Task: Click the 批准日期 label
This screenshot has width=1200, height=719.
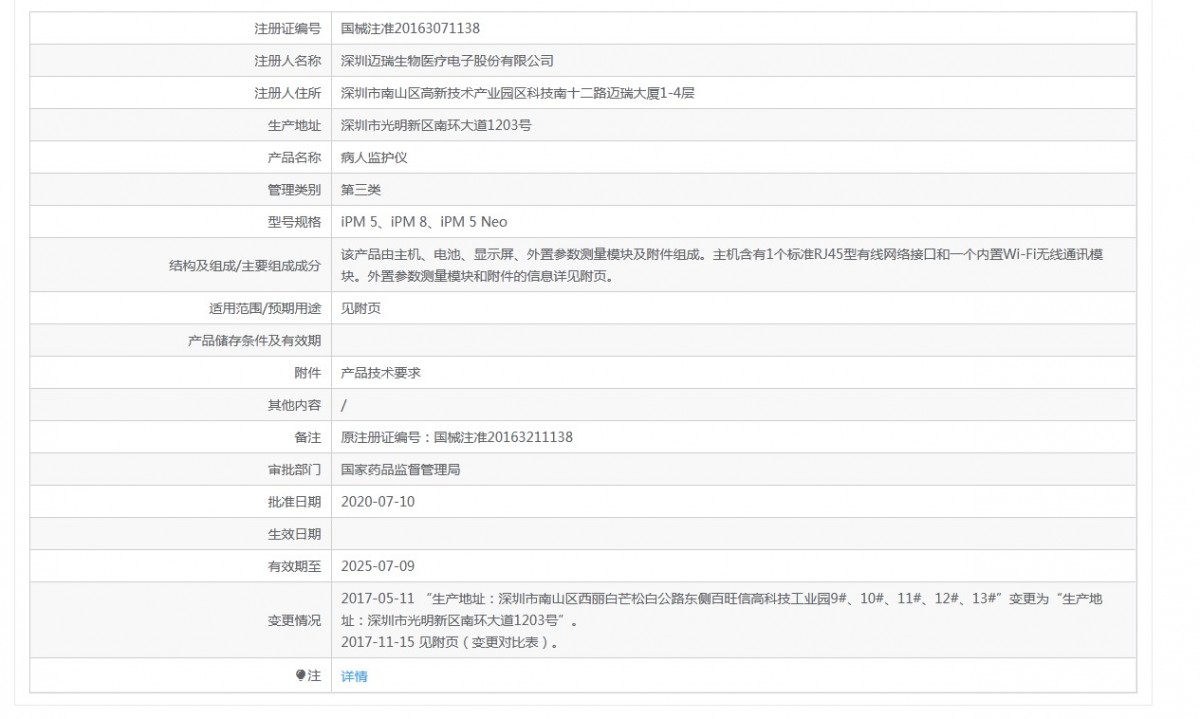Action: [295, 501]
